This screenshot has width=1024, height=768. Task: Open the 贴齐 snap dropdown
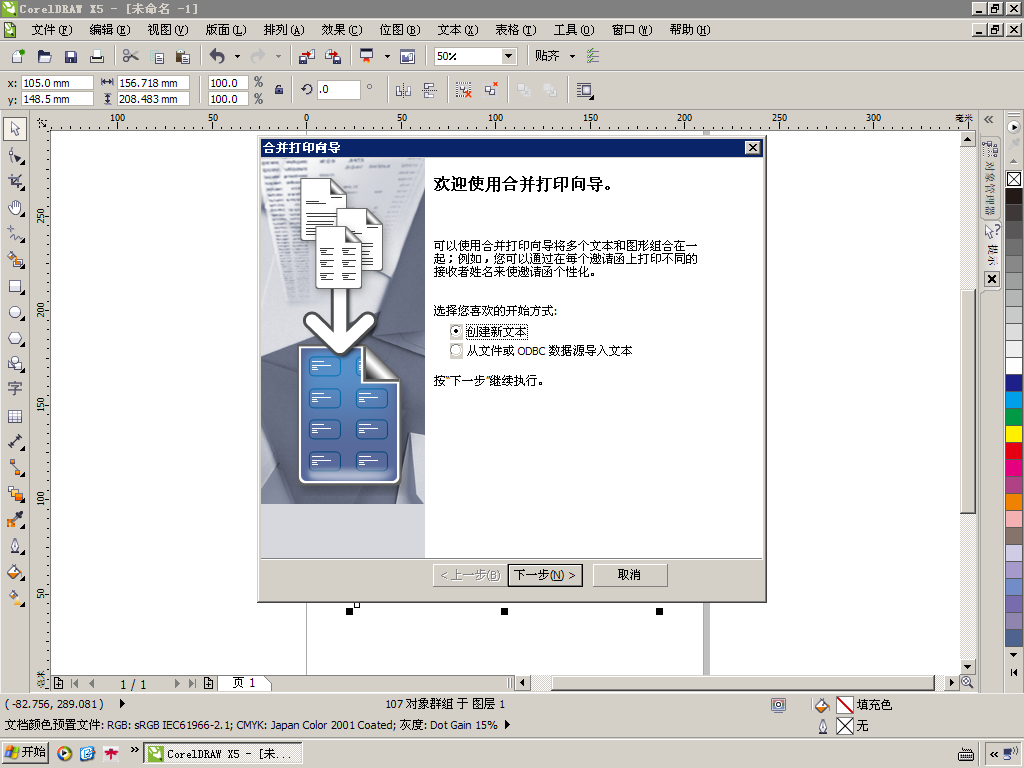[573, 56]
